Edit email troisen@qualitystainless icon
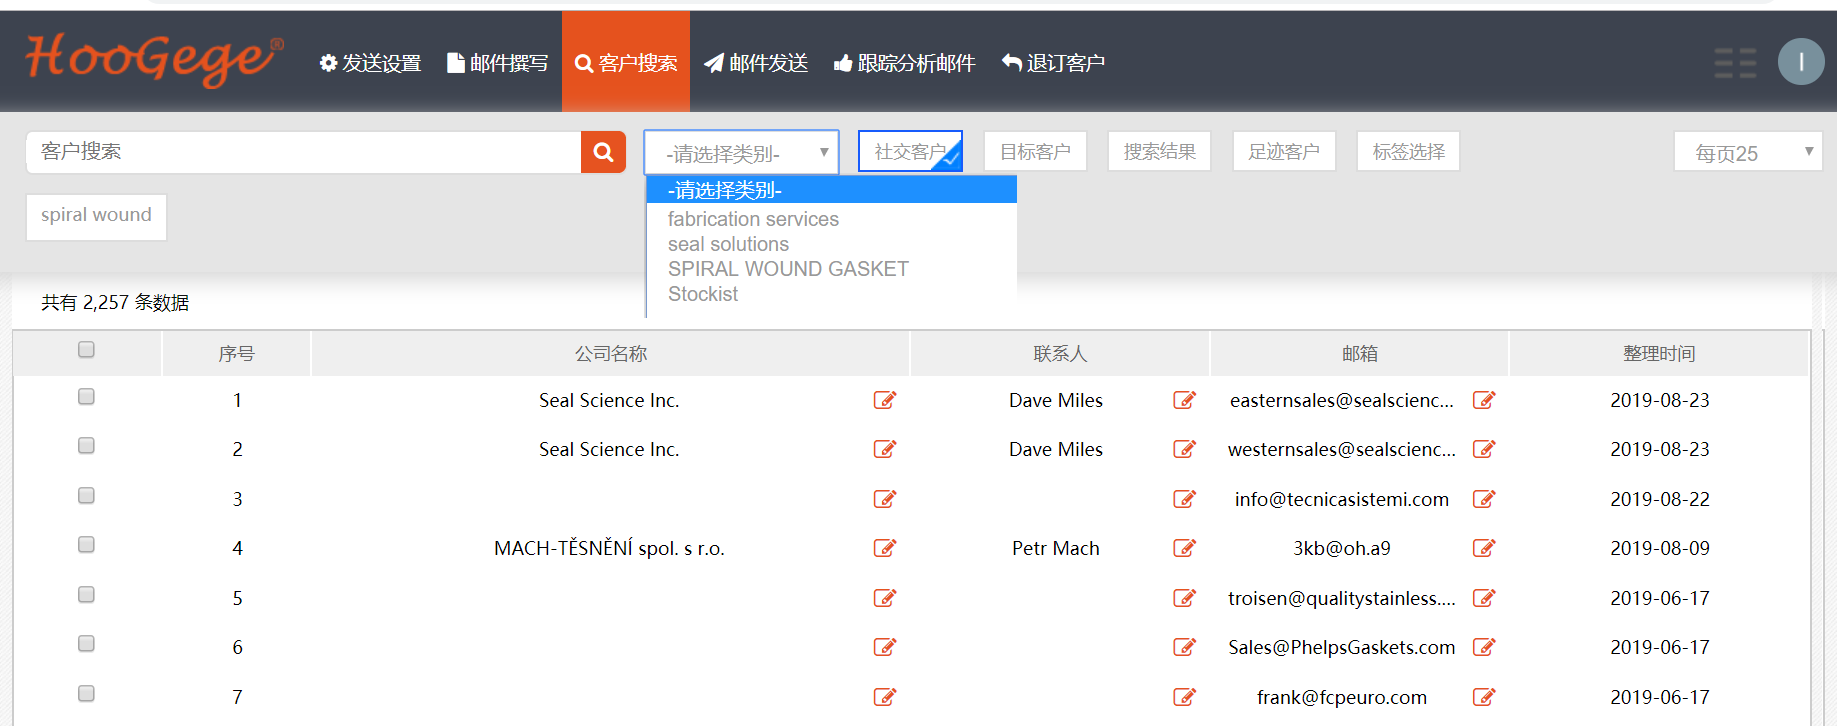Image resolution: width=1837 pixels, height=726 pixels. click(x=1484, y=598)
